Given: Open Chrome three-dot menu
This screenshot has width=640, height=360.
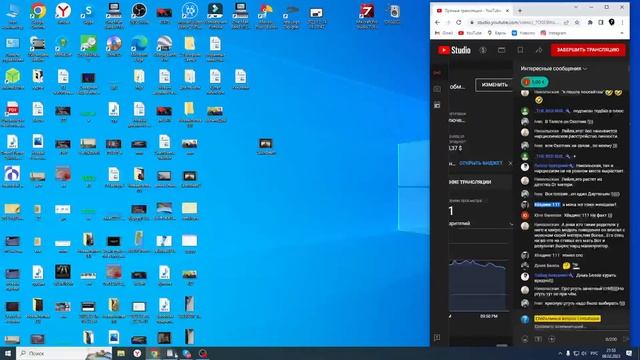Looking at the screenshot, I should coord(622,22).
